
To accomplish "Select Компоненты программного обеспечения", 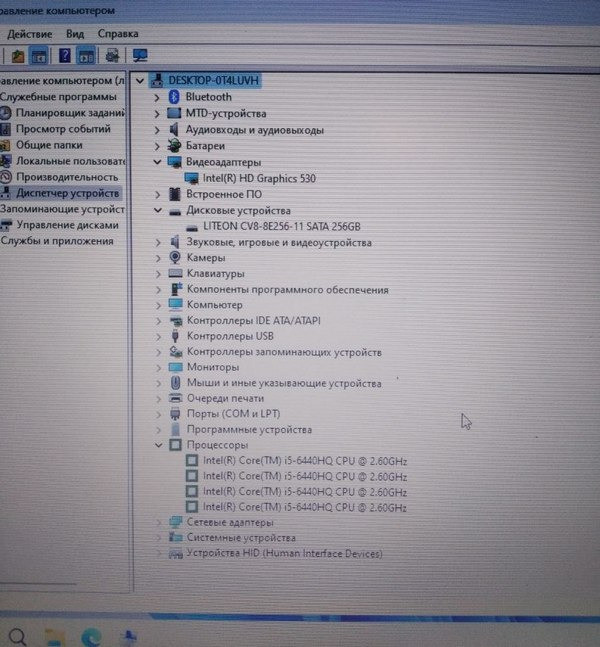I will 288,290.
